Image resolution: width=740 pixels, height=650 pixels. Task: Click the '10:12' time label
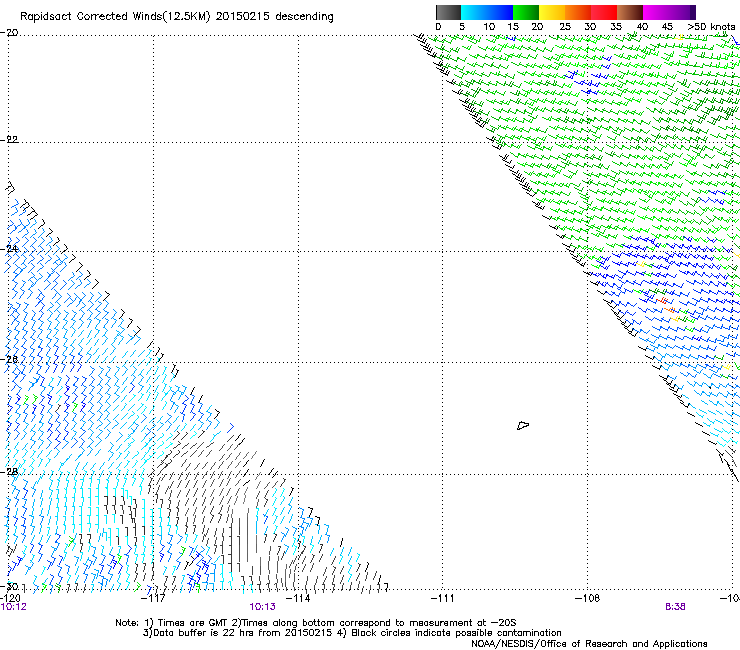(x=14, y=607)
